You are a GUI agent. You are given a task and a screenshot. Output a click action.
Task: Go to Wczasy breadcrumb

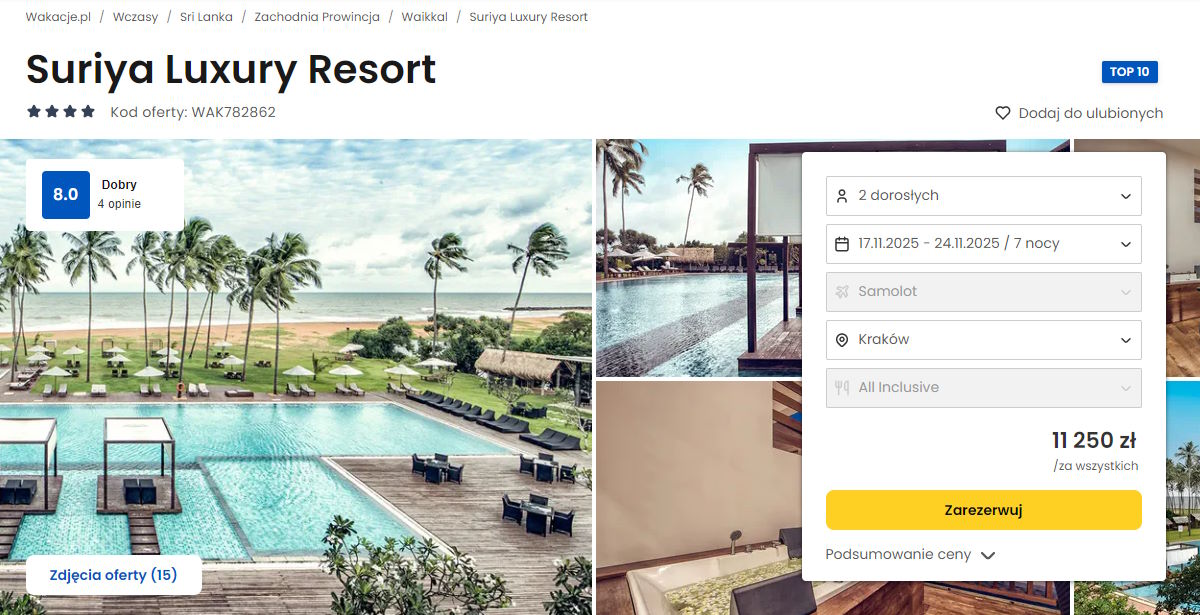136,17
